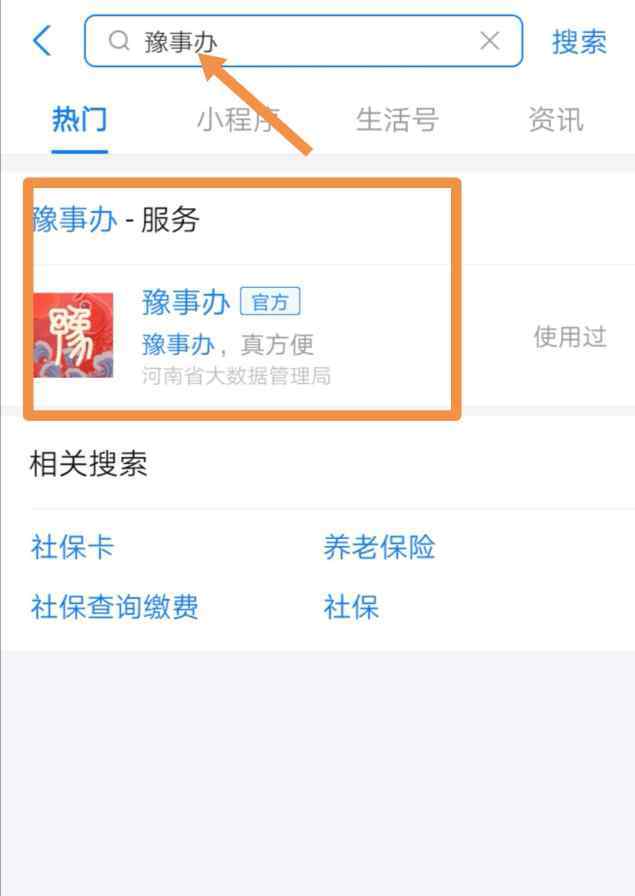
Task: Clear search text with the X icon
Action: [490, 41]
